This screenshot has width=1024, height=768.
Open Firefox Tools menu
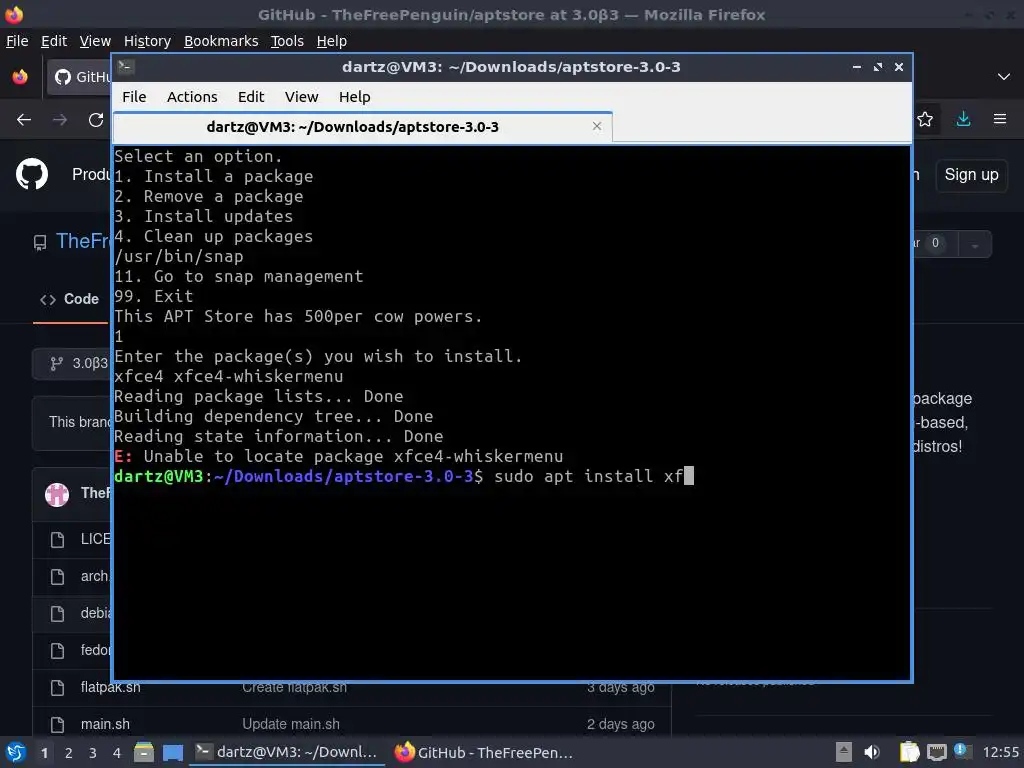287,41
